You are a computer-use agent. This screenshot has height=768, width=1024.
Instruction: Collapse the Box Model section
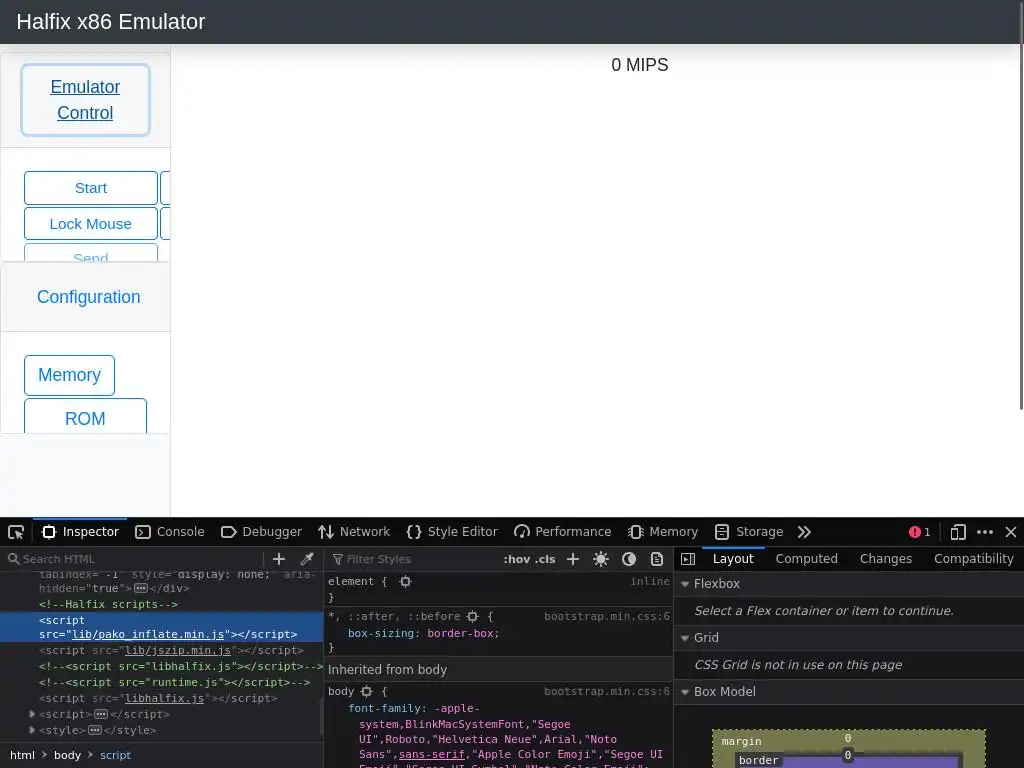(685, 692)
